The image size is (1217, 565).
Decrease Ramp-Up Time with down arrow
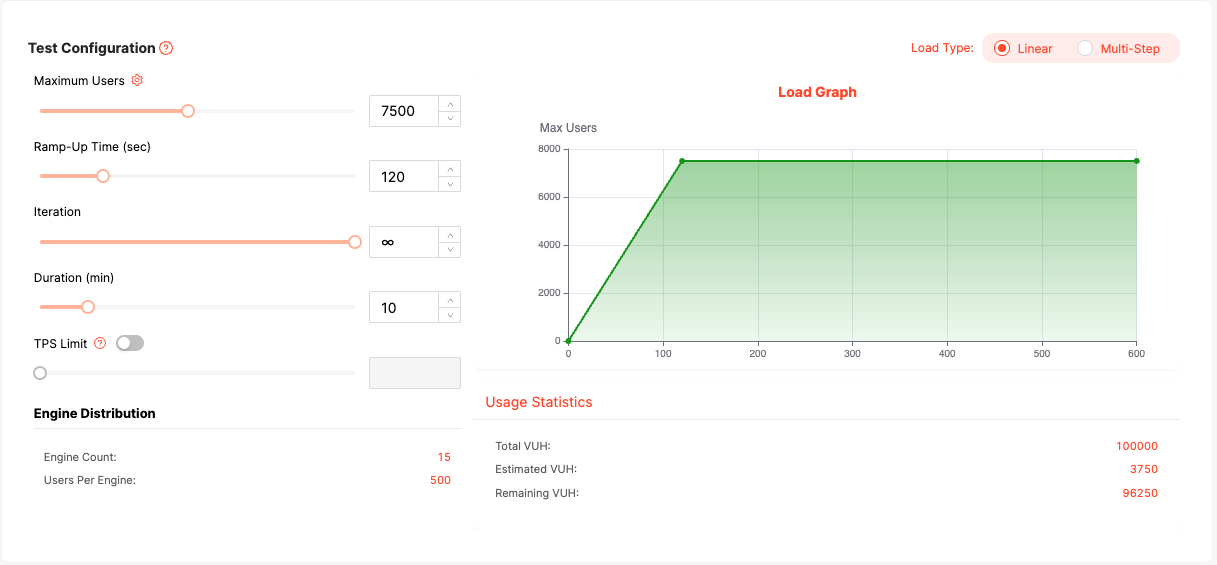450,183
